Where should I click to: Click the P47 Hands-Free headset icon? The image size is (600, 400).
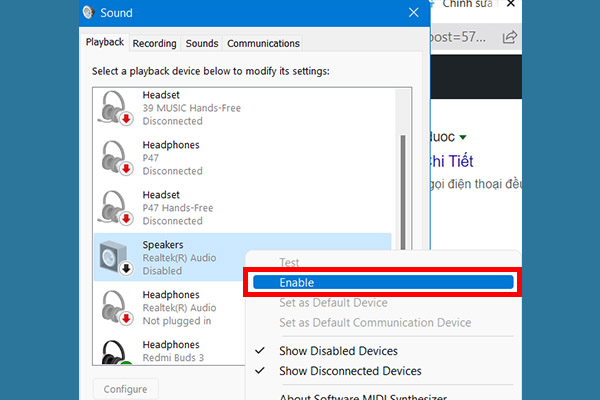pyautogui.click(x=115, y=208)
